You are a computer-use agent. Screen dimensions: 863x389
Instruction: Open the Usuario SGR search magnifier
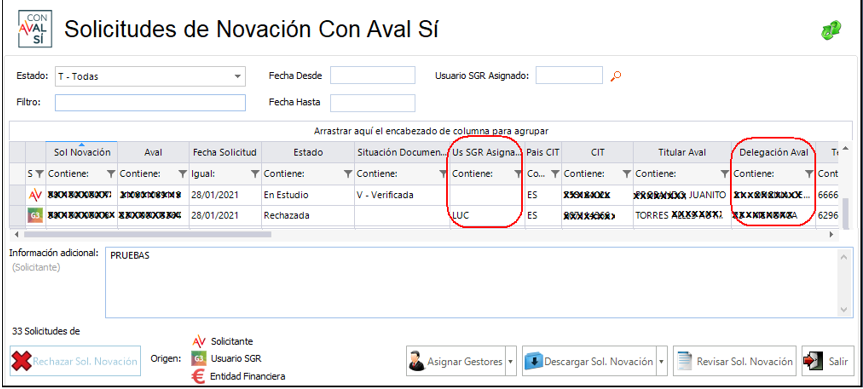616,76
